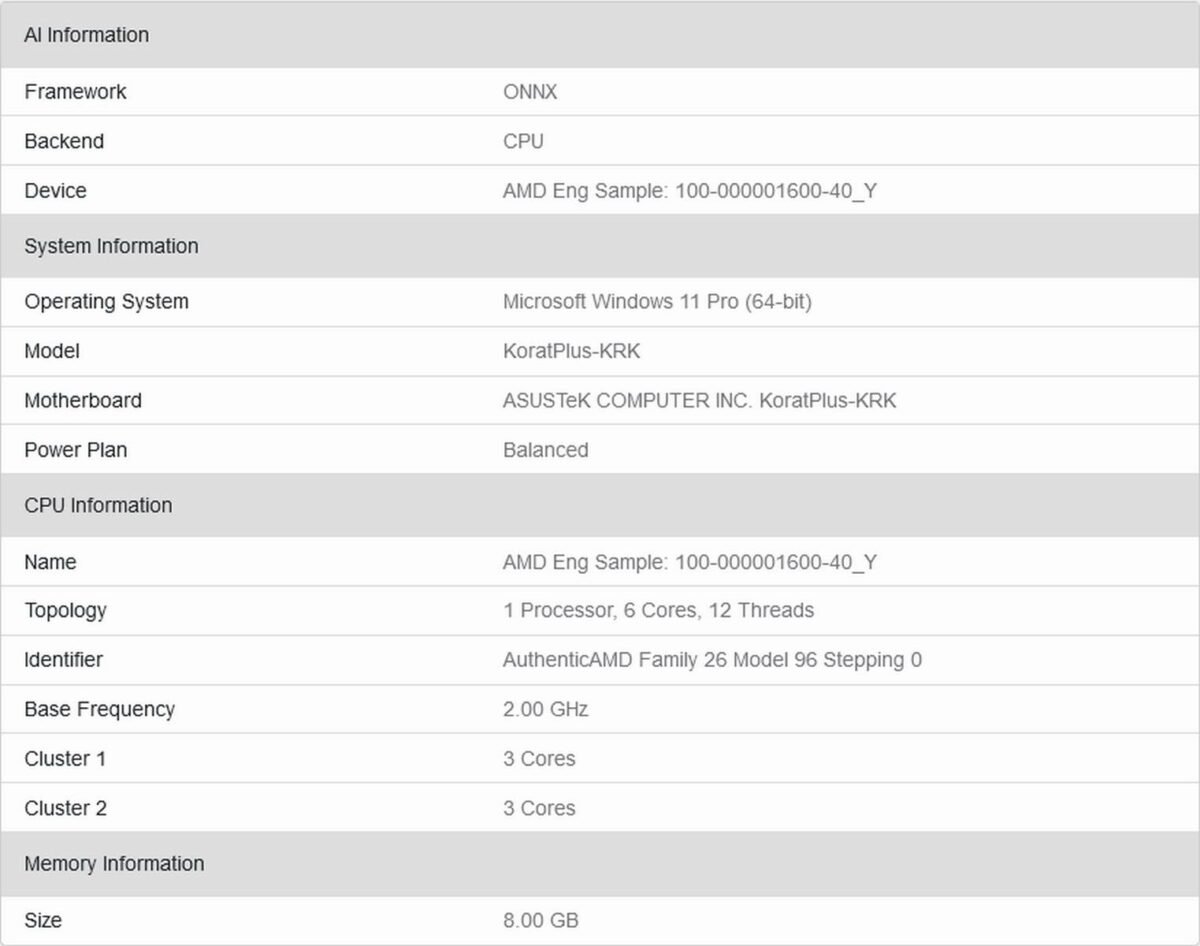Select the 2.00 GHz base frequency
The height and width of the screenshot is (946, 1200).
(x=545, y=709)
